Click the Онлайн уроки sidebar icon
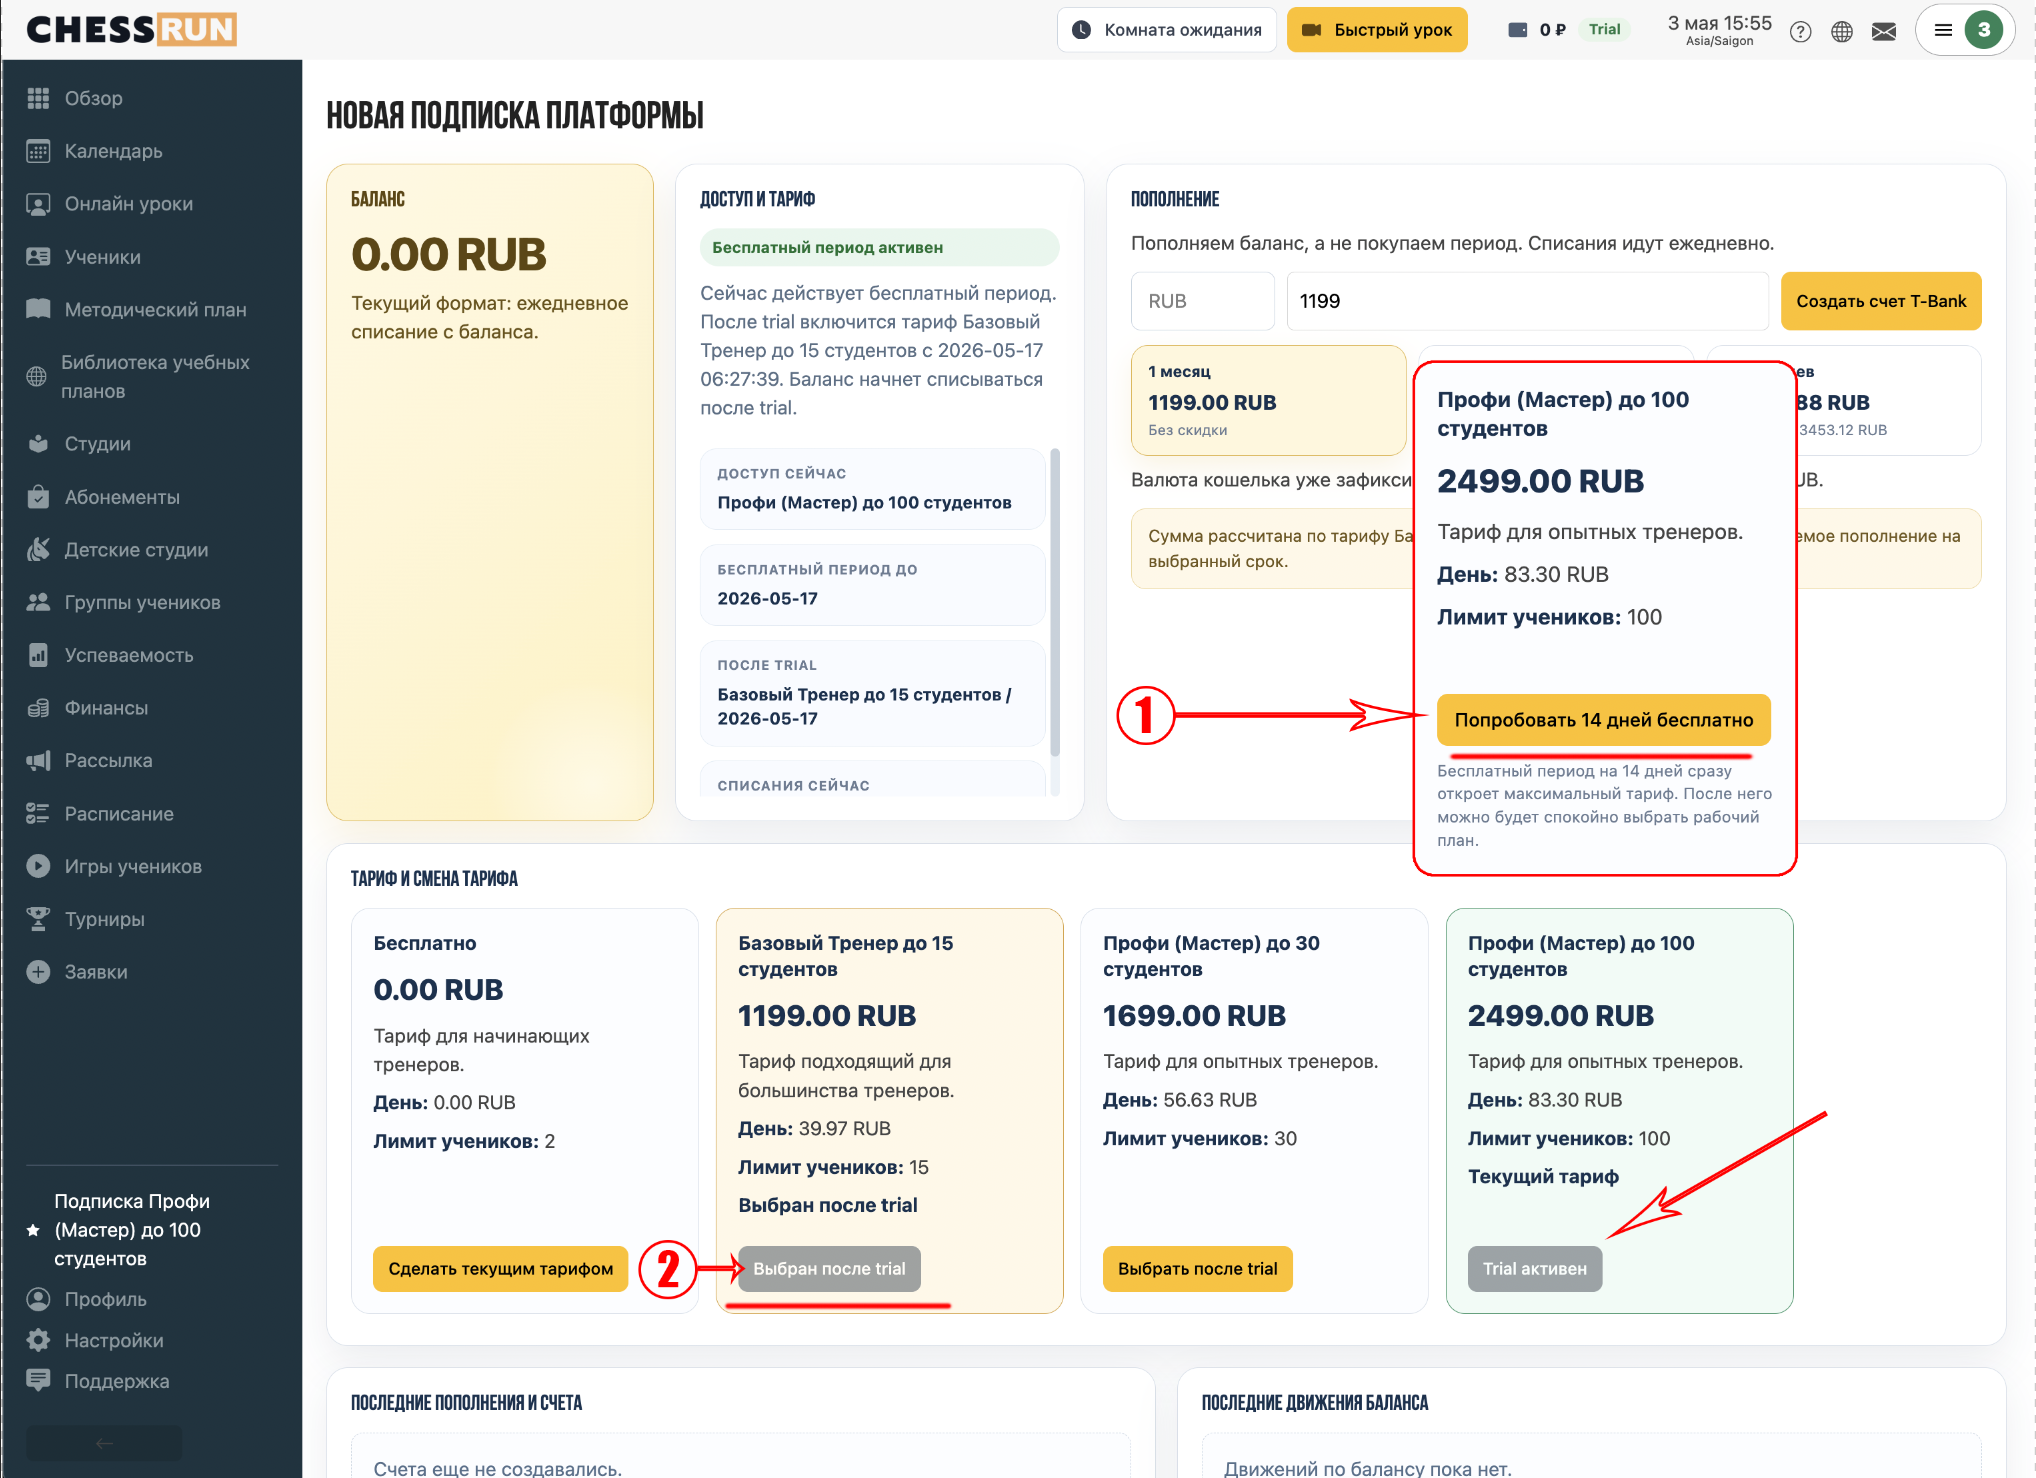2036x1478 pixels. (x=38, y=204)
